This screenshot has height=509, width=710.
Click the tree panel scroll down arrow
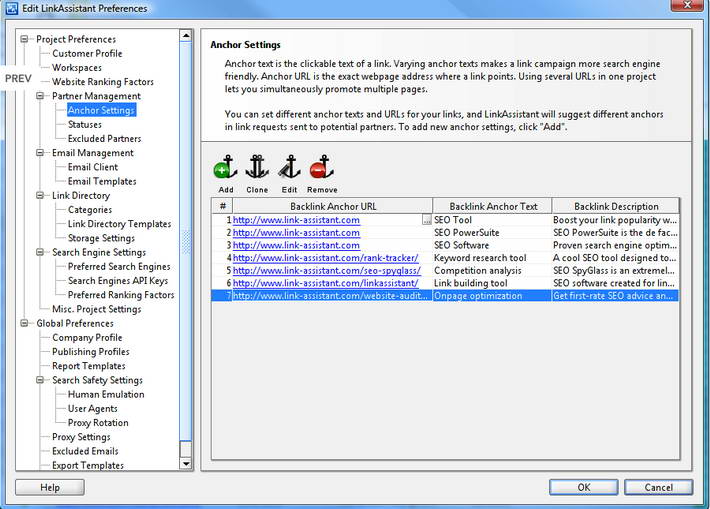point(186,464)
